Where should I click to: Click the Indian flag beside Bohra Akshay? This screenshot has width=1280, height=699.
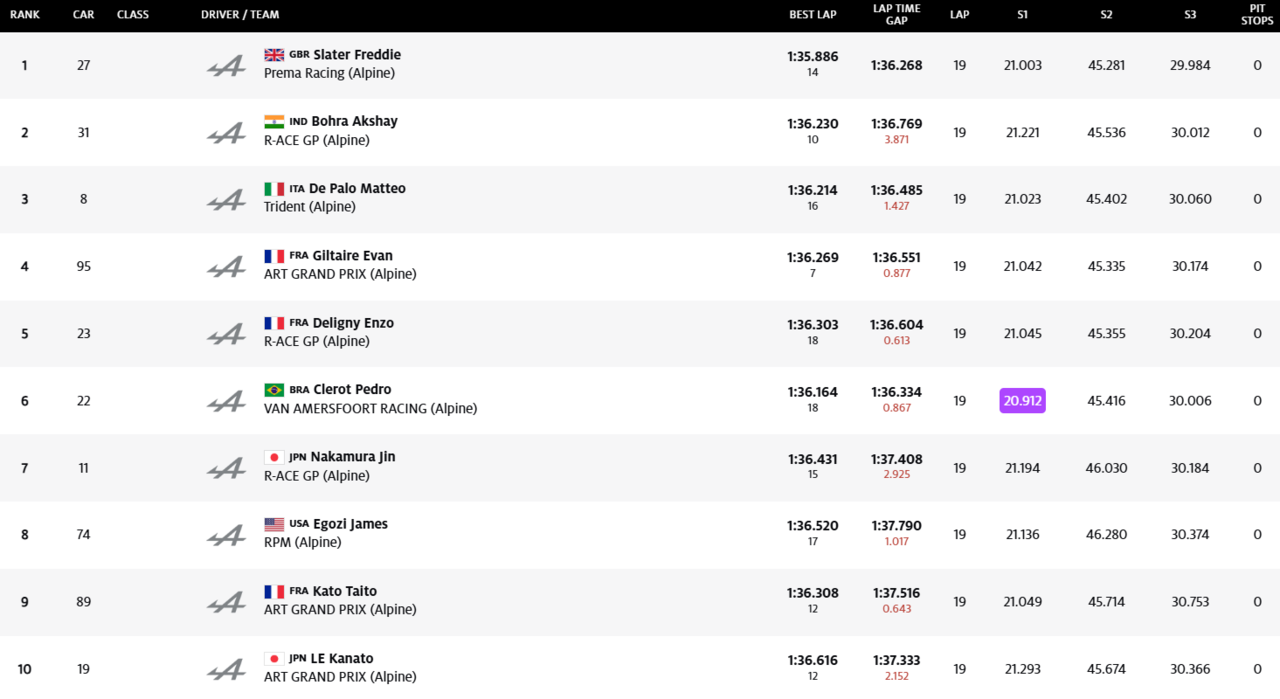pyautogui.click(x=274, y=122)
